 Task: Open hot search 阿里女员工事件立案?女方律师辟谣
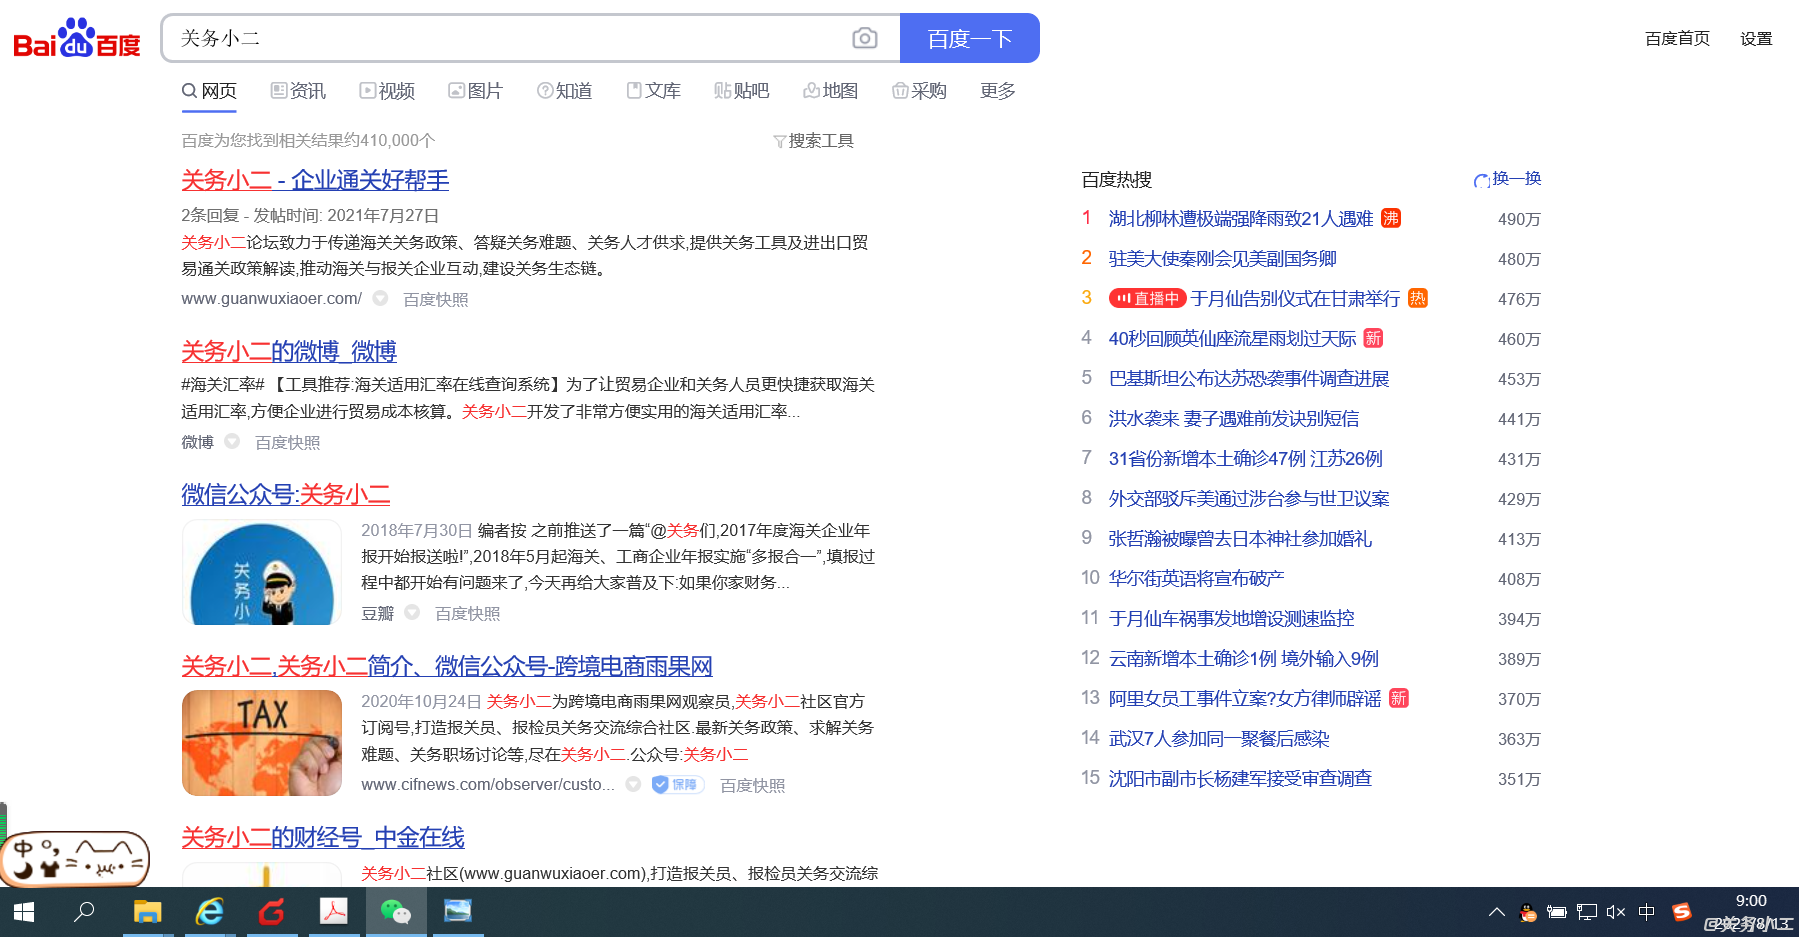tap(1245, 698)
